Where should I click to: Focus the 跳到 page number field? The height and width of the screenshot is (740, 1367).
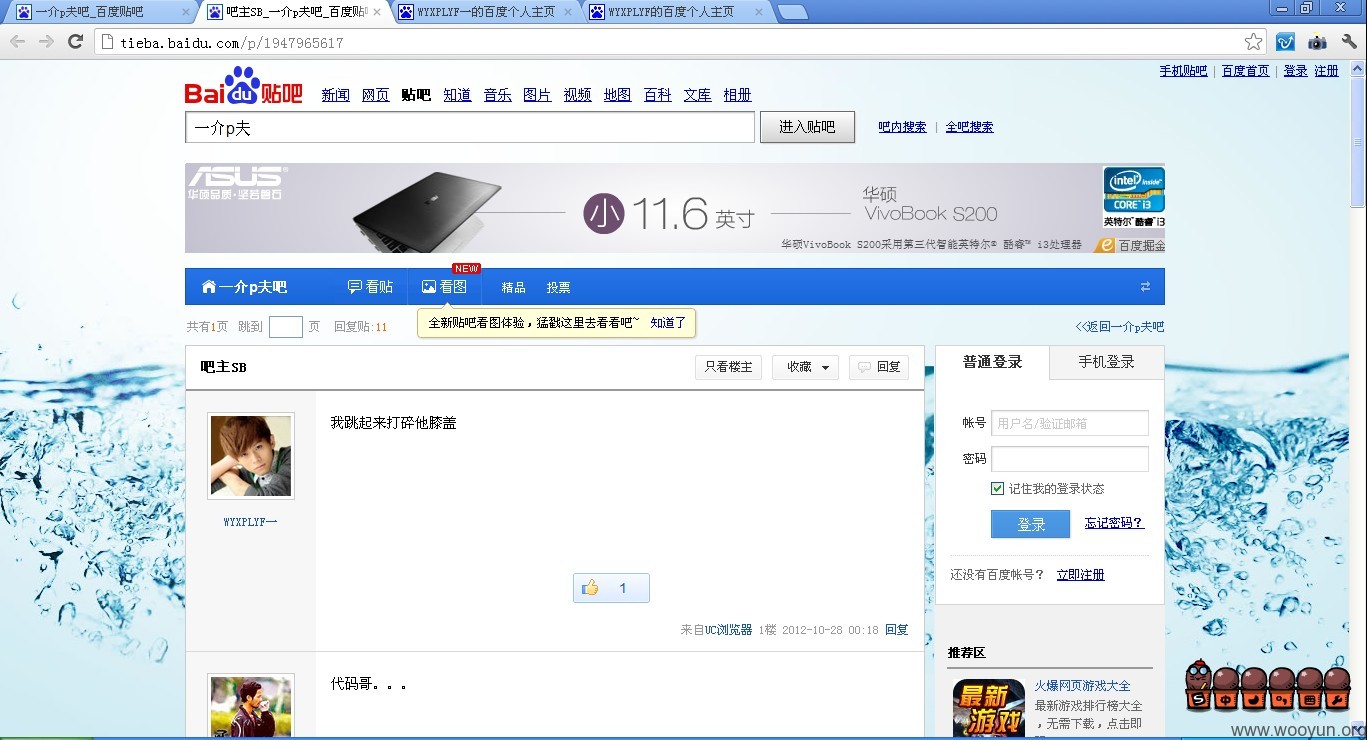click(286, 327)
